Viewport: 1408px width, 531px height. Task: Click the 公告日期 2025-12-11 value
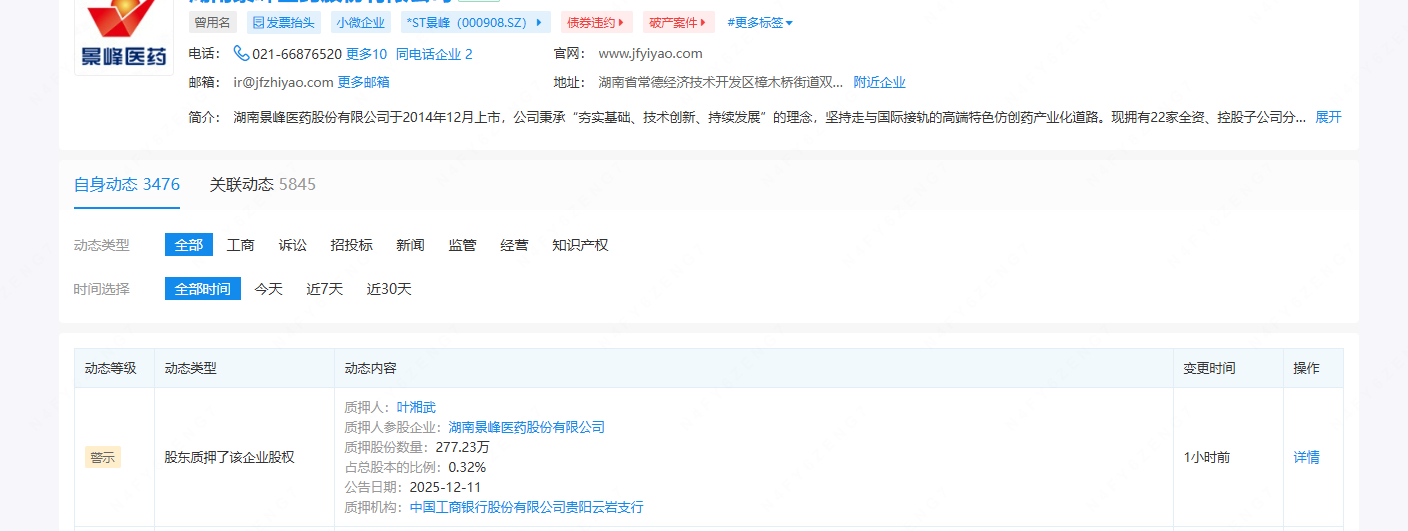pyautogui.click(x=447, y=487)
